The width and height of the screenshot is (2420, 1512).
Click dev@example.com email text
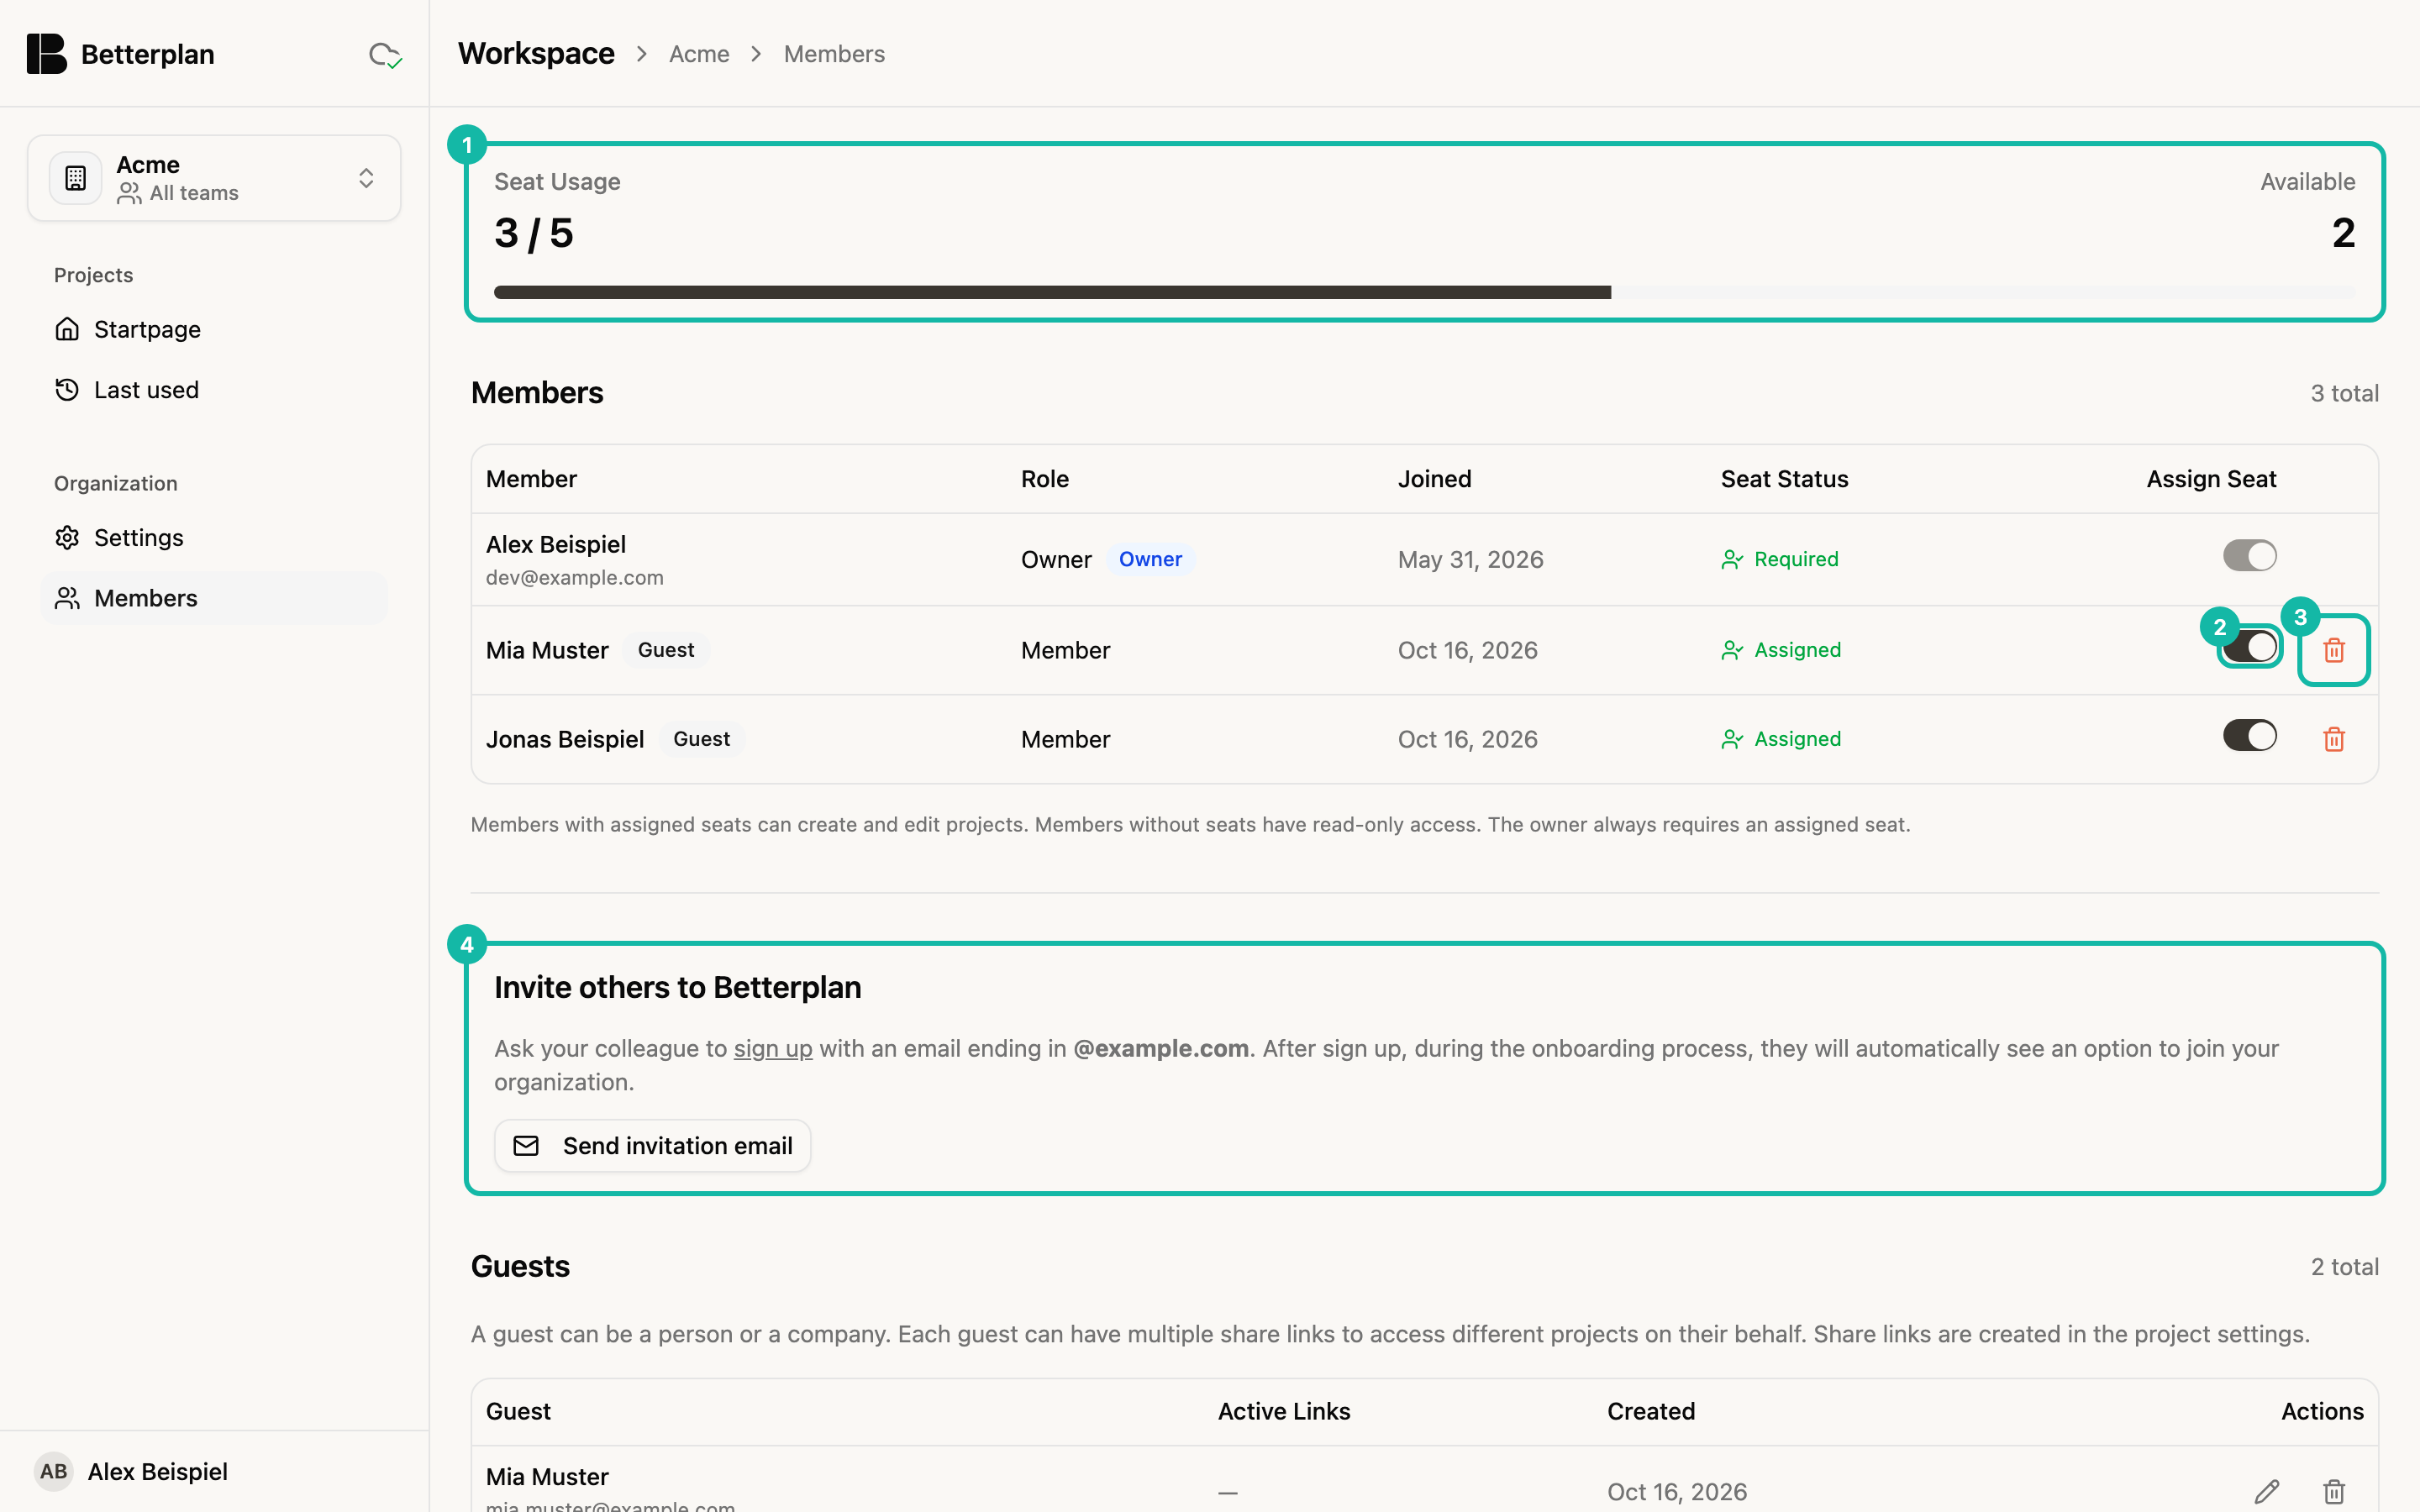574,578
